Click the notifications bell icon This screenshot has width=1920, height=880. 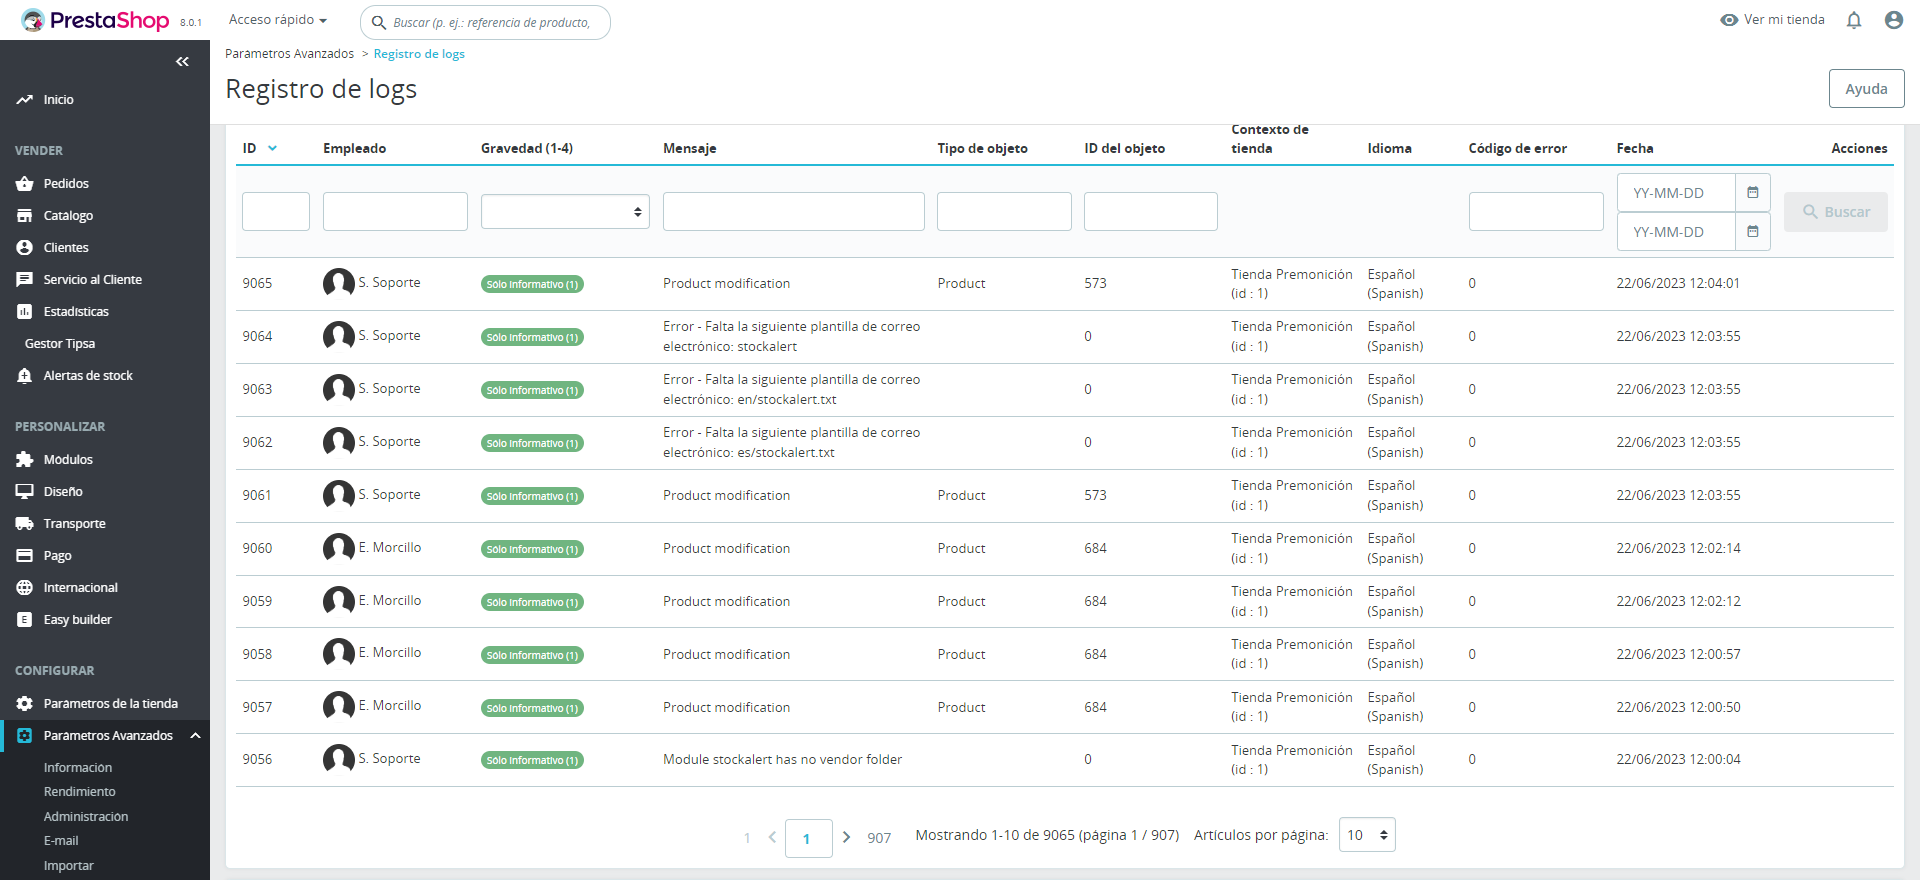tap(1853, 20)
